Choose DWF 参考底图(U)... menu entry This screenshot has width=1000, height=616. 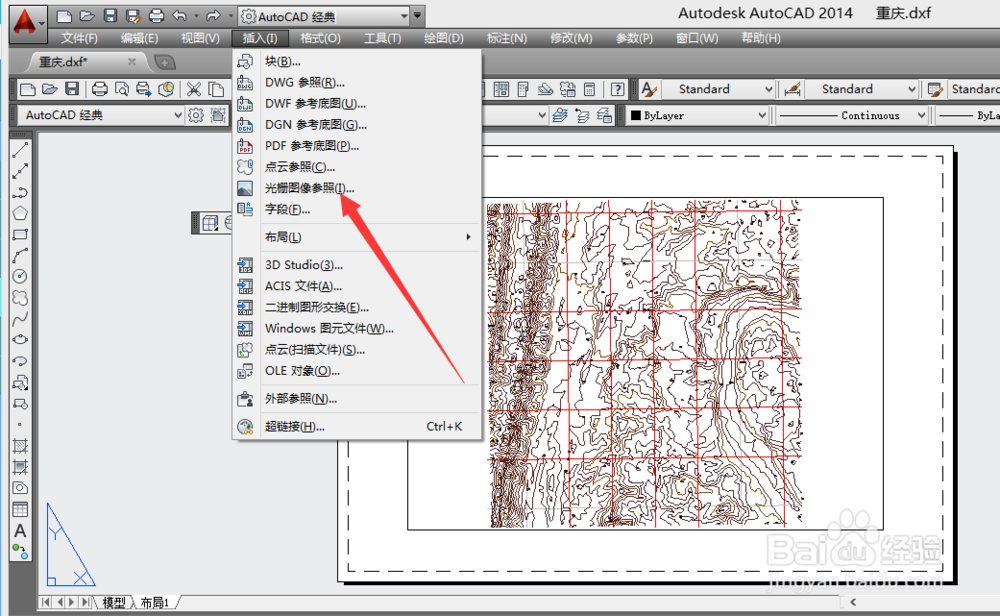tap(357, 103)
